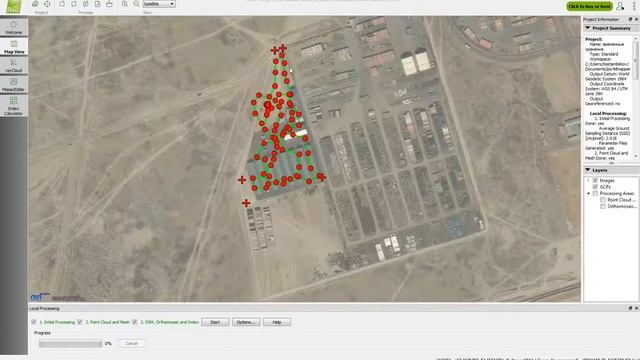Open the Satellite map type dropdown
The height and width of the screenshot is (360, 640).
(159, 4)
